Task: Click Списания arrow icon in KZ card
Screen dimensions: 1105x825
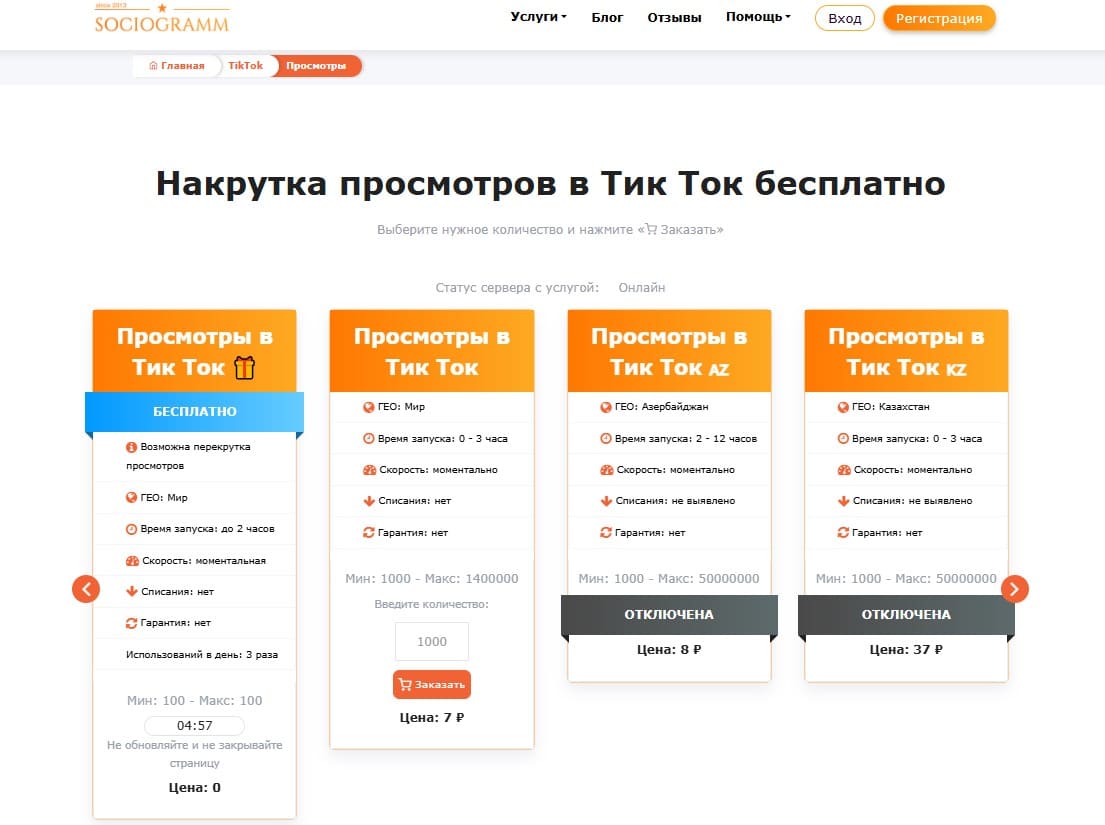Action: pyautogui.click(x=843, y=501)
